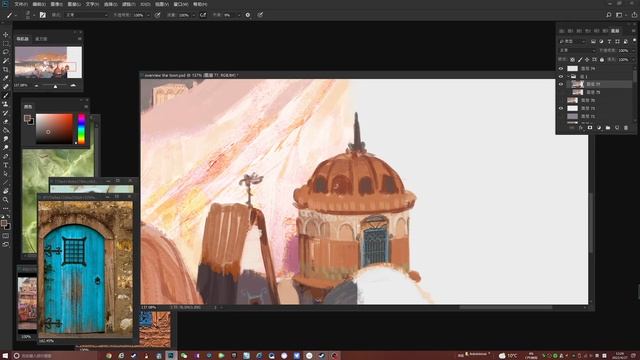Image resolution: width=640 pixels, height=360 pixels.
Task: Select the Eraser tool
Action: pos(6,122)
